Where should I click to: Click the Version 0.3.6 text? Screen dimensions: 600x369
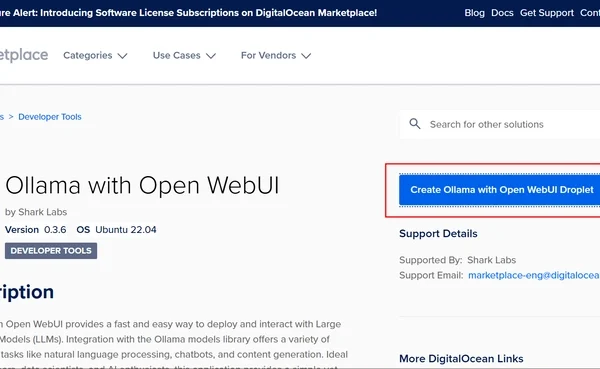(36, 230)
